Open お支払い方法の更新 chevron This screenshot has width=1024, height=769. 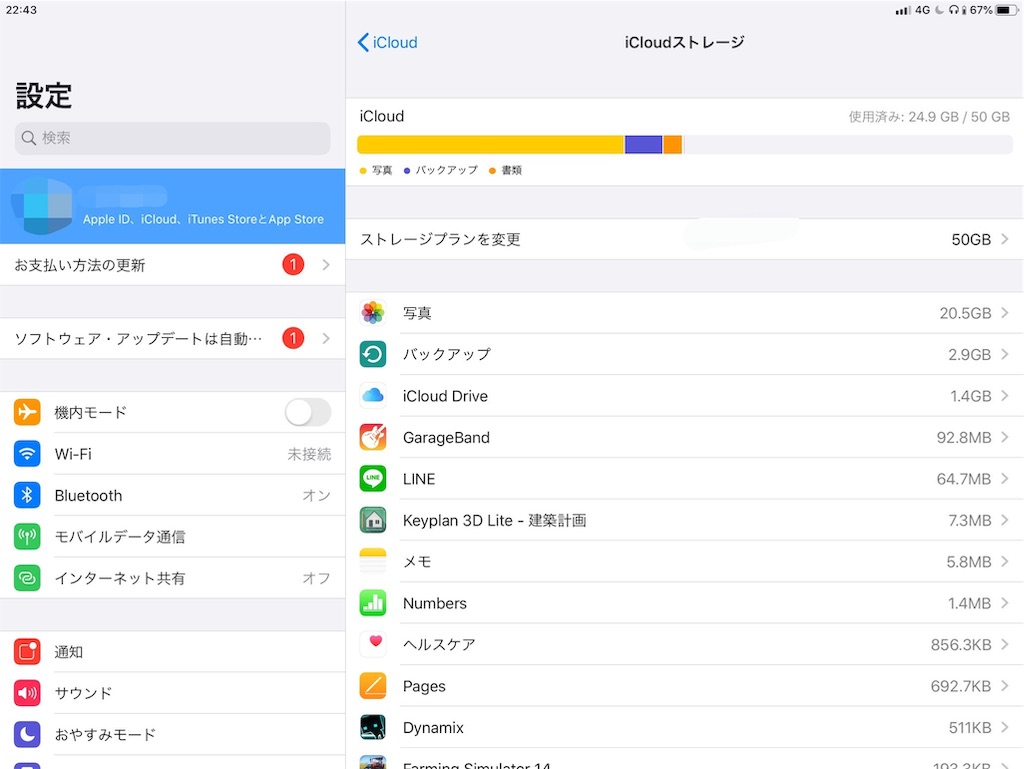click(x=326, y=264)
